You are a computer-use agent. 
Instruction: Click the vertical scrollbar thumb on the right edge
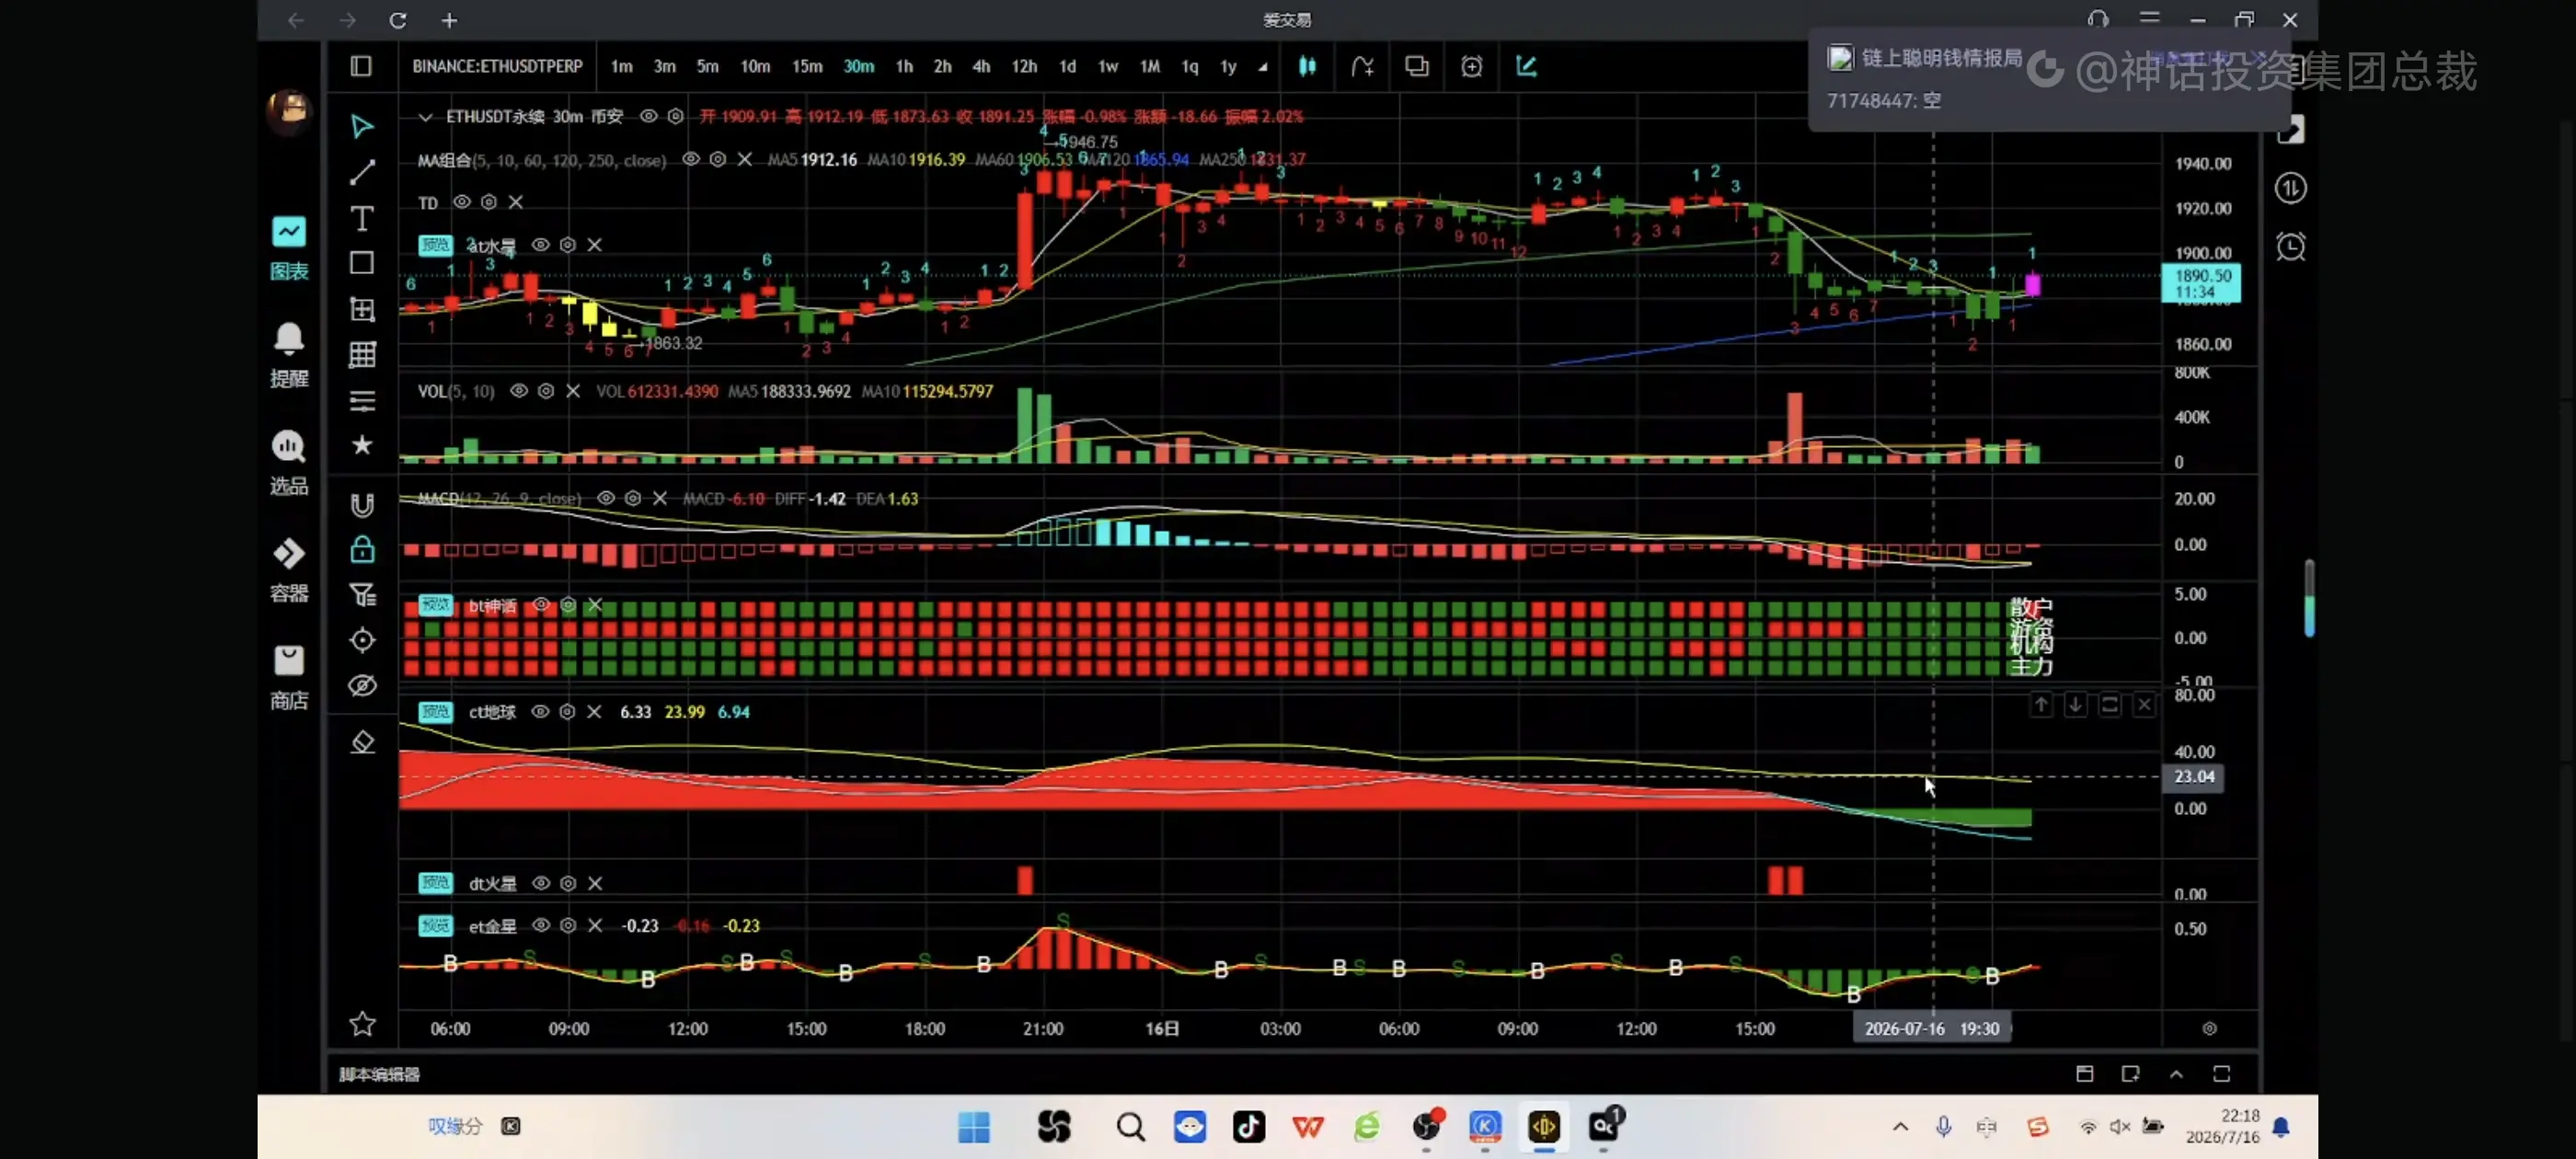[2309, 598]
